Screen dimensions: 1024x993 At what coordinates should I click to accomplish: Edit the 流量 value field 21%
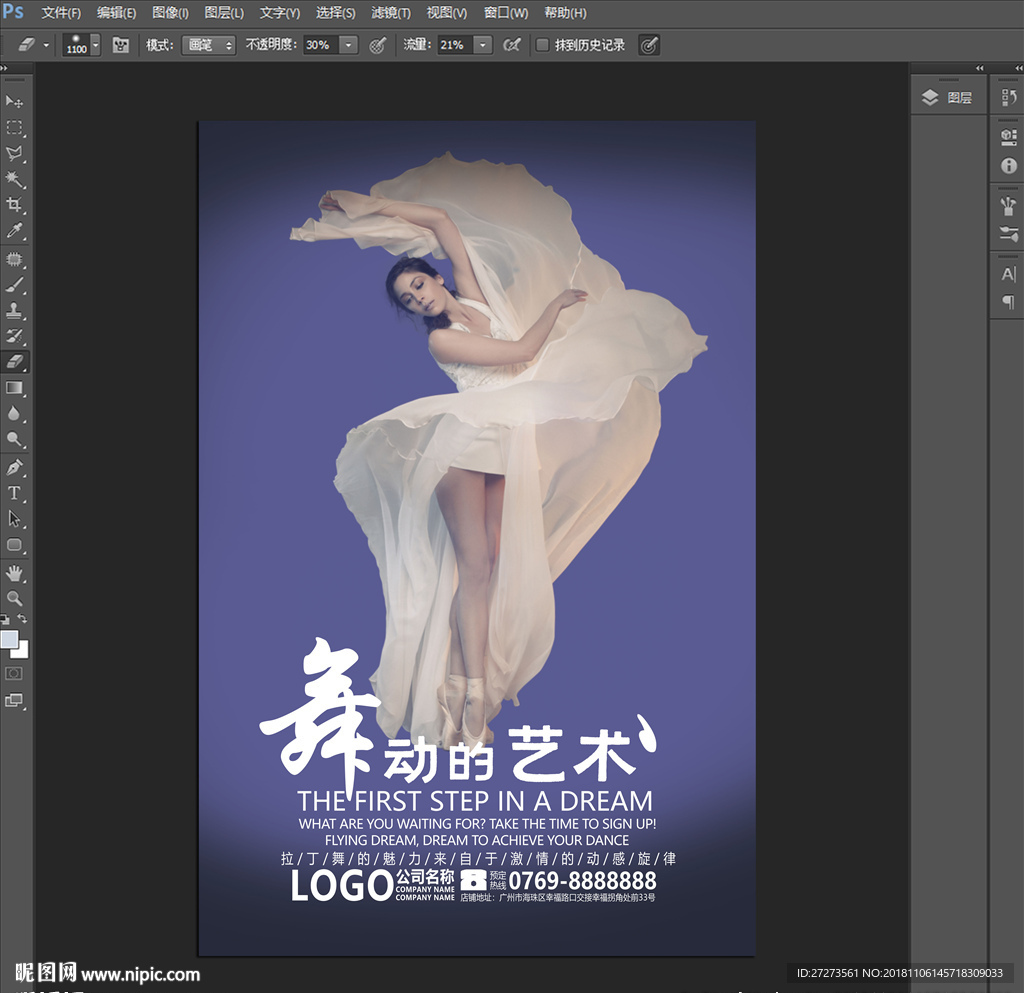(455, 45)
